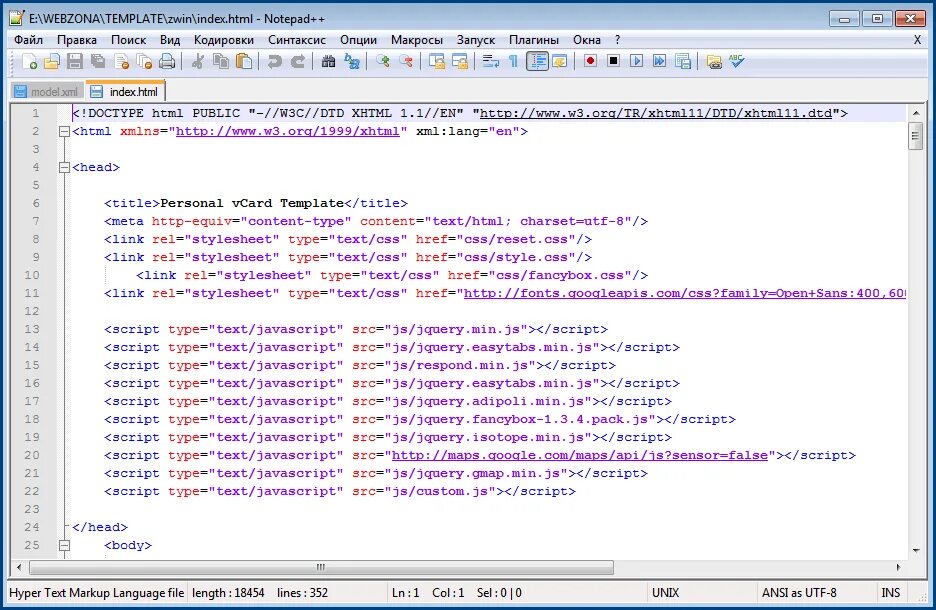Screen dimensions: 936x610
Task: Click the vertical scrollbar down arrow
Action: 916,550
